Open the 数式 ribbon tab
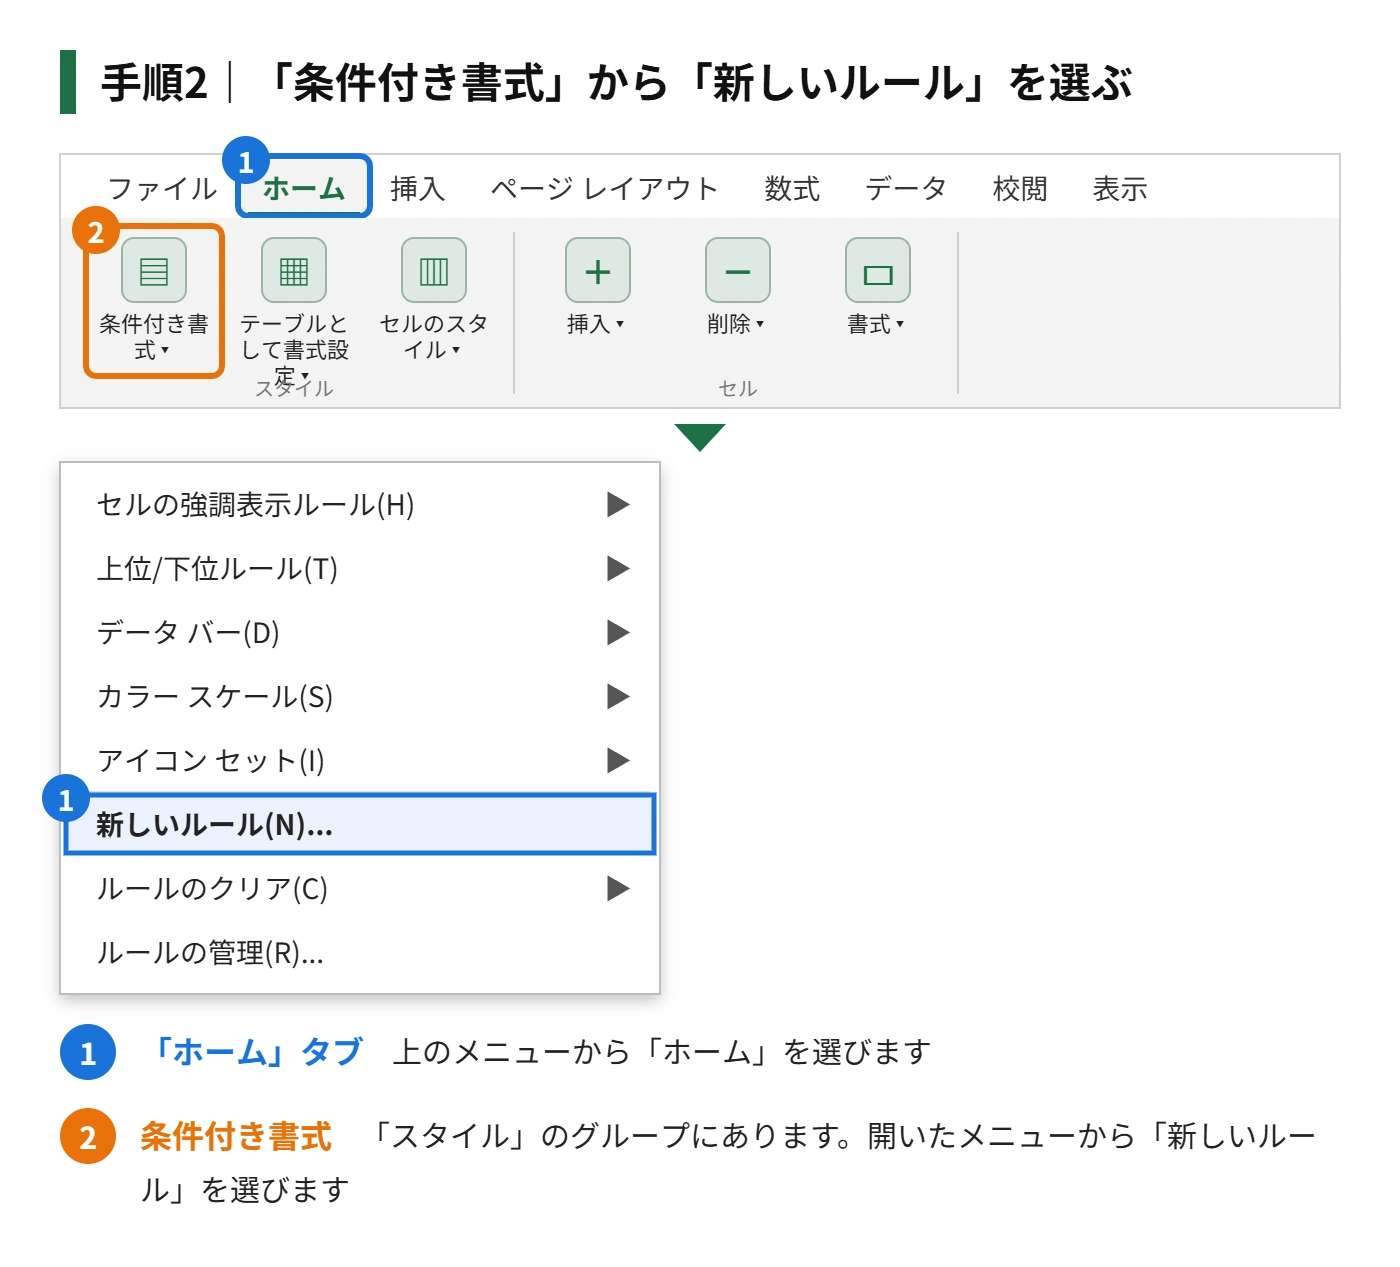 (792, 188)
